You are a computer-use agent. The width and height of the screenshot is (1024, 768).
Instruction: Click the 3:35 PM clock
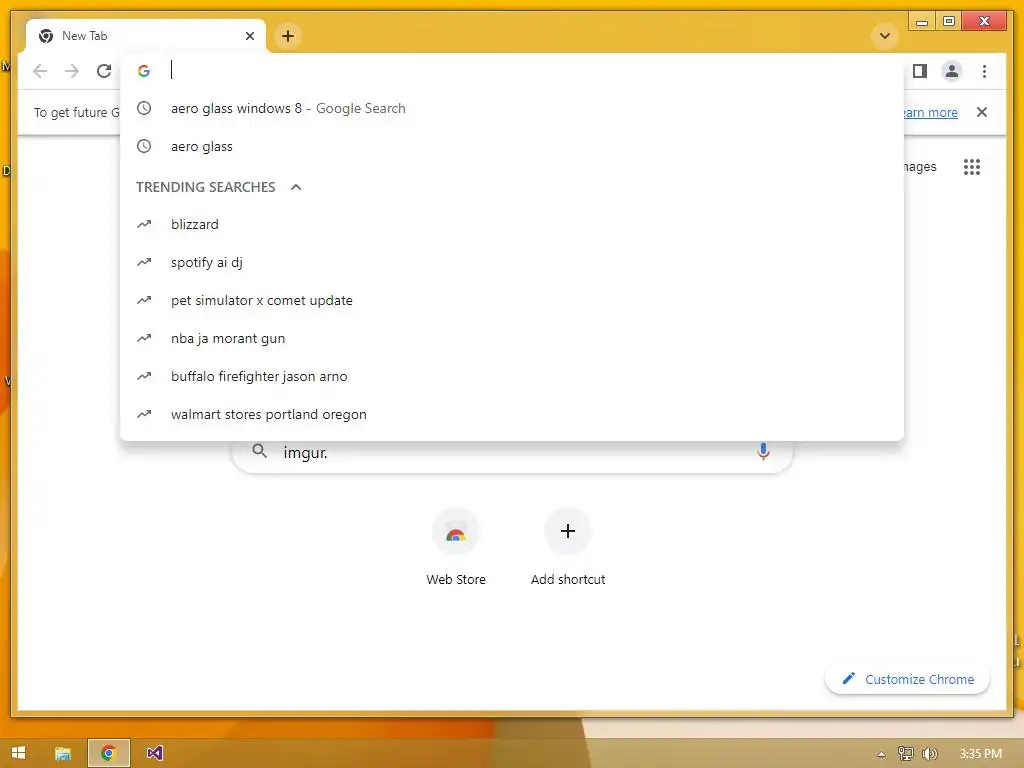980,754
